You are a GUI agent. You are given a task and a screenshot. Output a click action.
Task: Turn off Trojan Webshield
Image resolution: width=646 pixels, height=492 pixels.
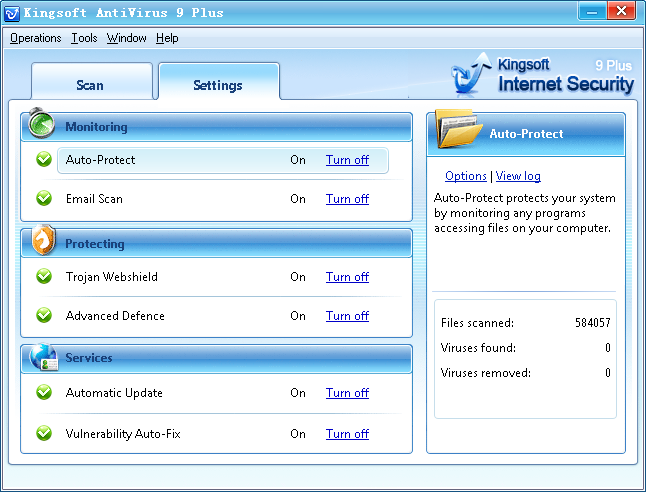click(x=347, y=277)
